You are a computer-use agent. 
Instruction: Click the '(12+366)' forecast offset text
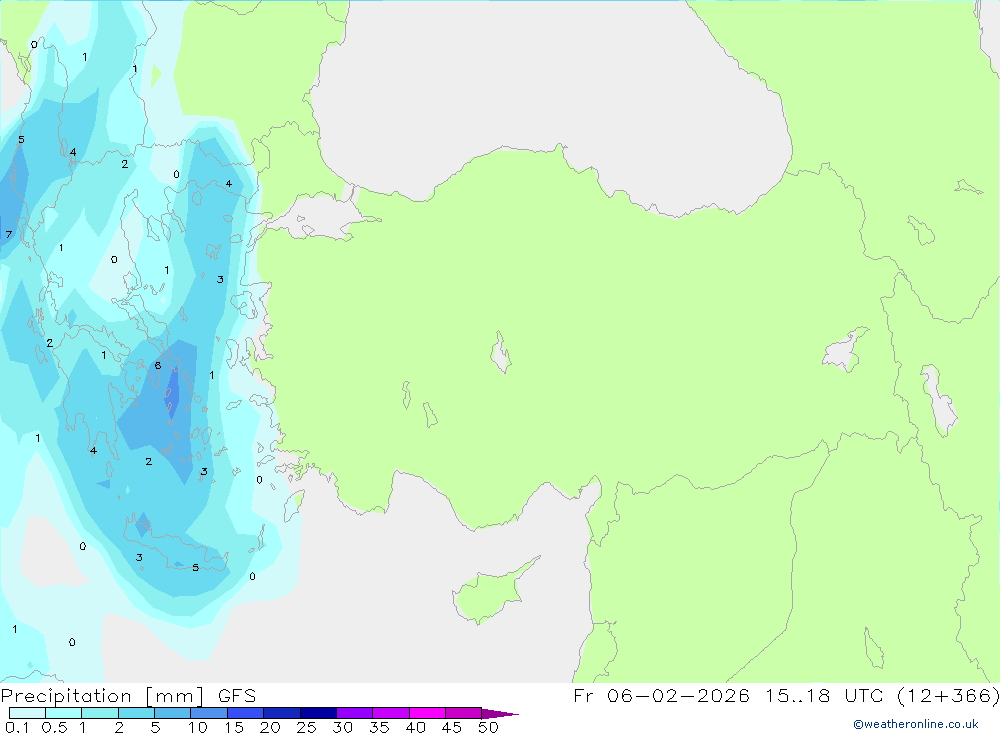948,695
